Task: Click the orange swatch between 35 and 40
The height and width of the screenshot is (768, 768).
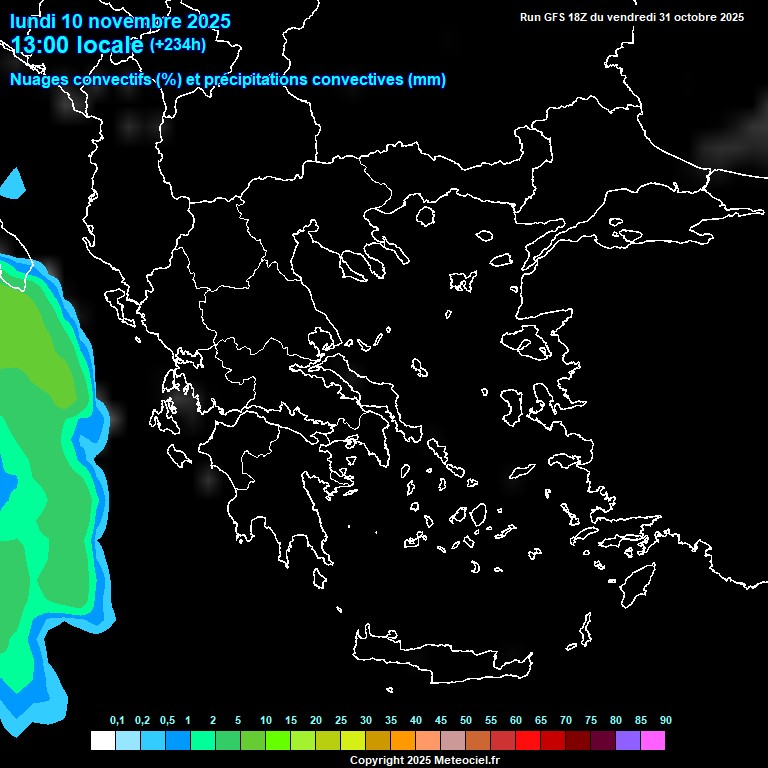Action: pyautogui.click(x=403, y=740)
